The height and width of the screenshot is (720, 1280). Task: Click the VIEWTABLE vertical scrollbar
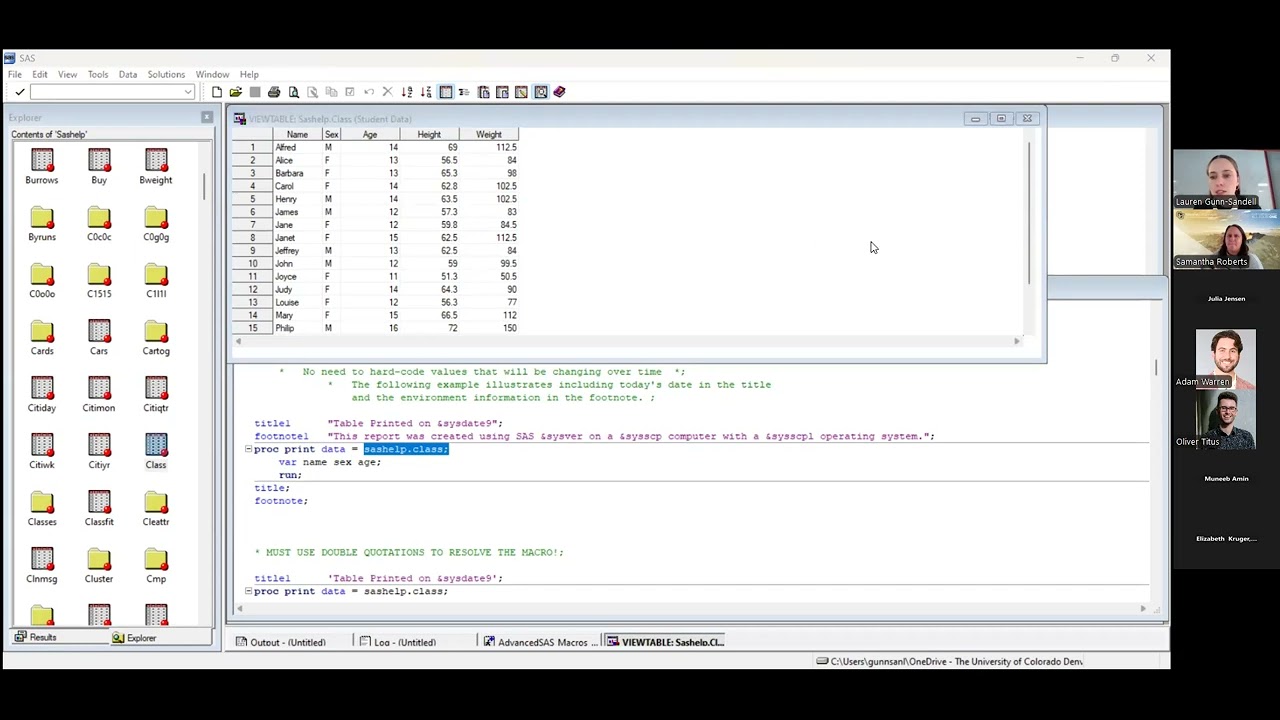(1029, 212)
